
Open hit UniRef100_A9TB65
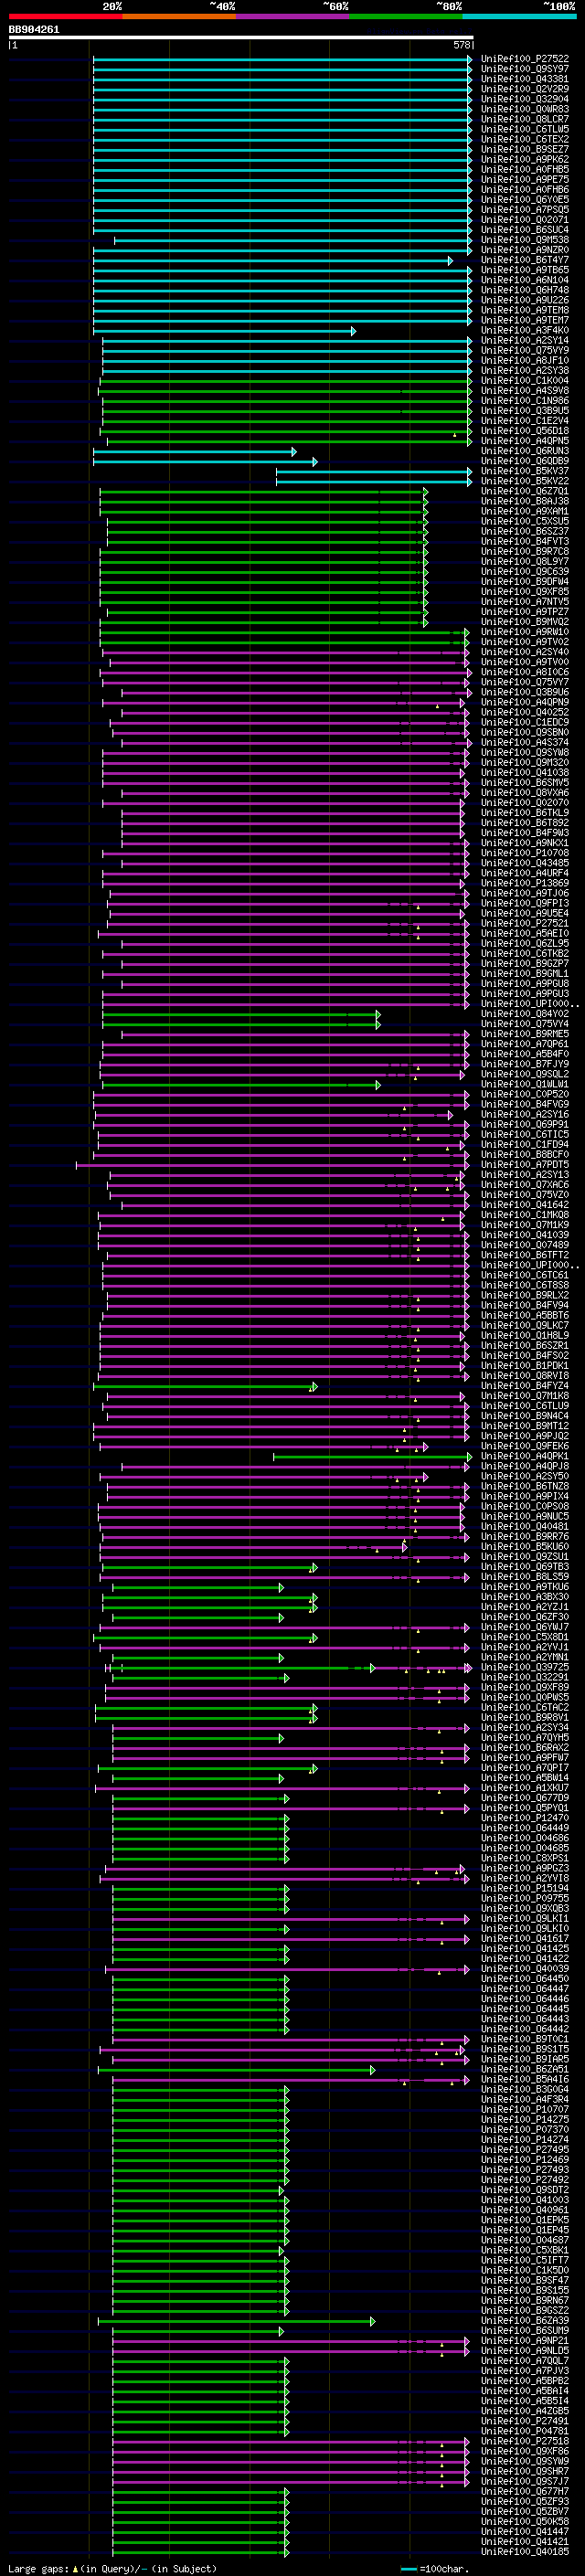point(525,270)
